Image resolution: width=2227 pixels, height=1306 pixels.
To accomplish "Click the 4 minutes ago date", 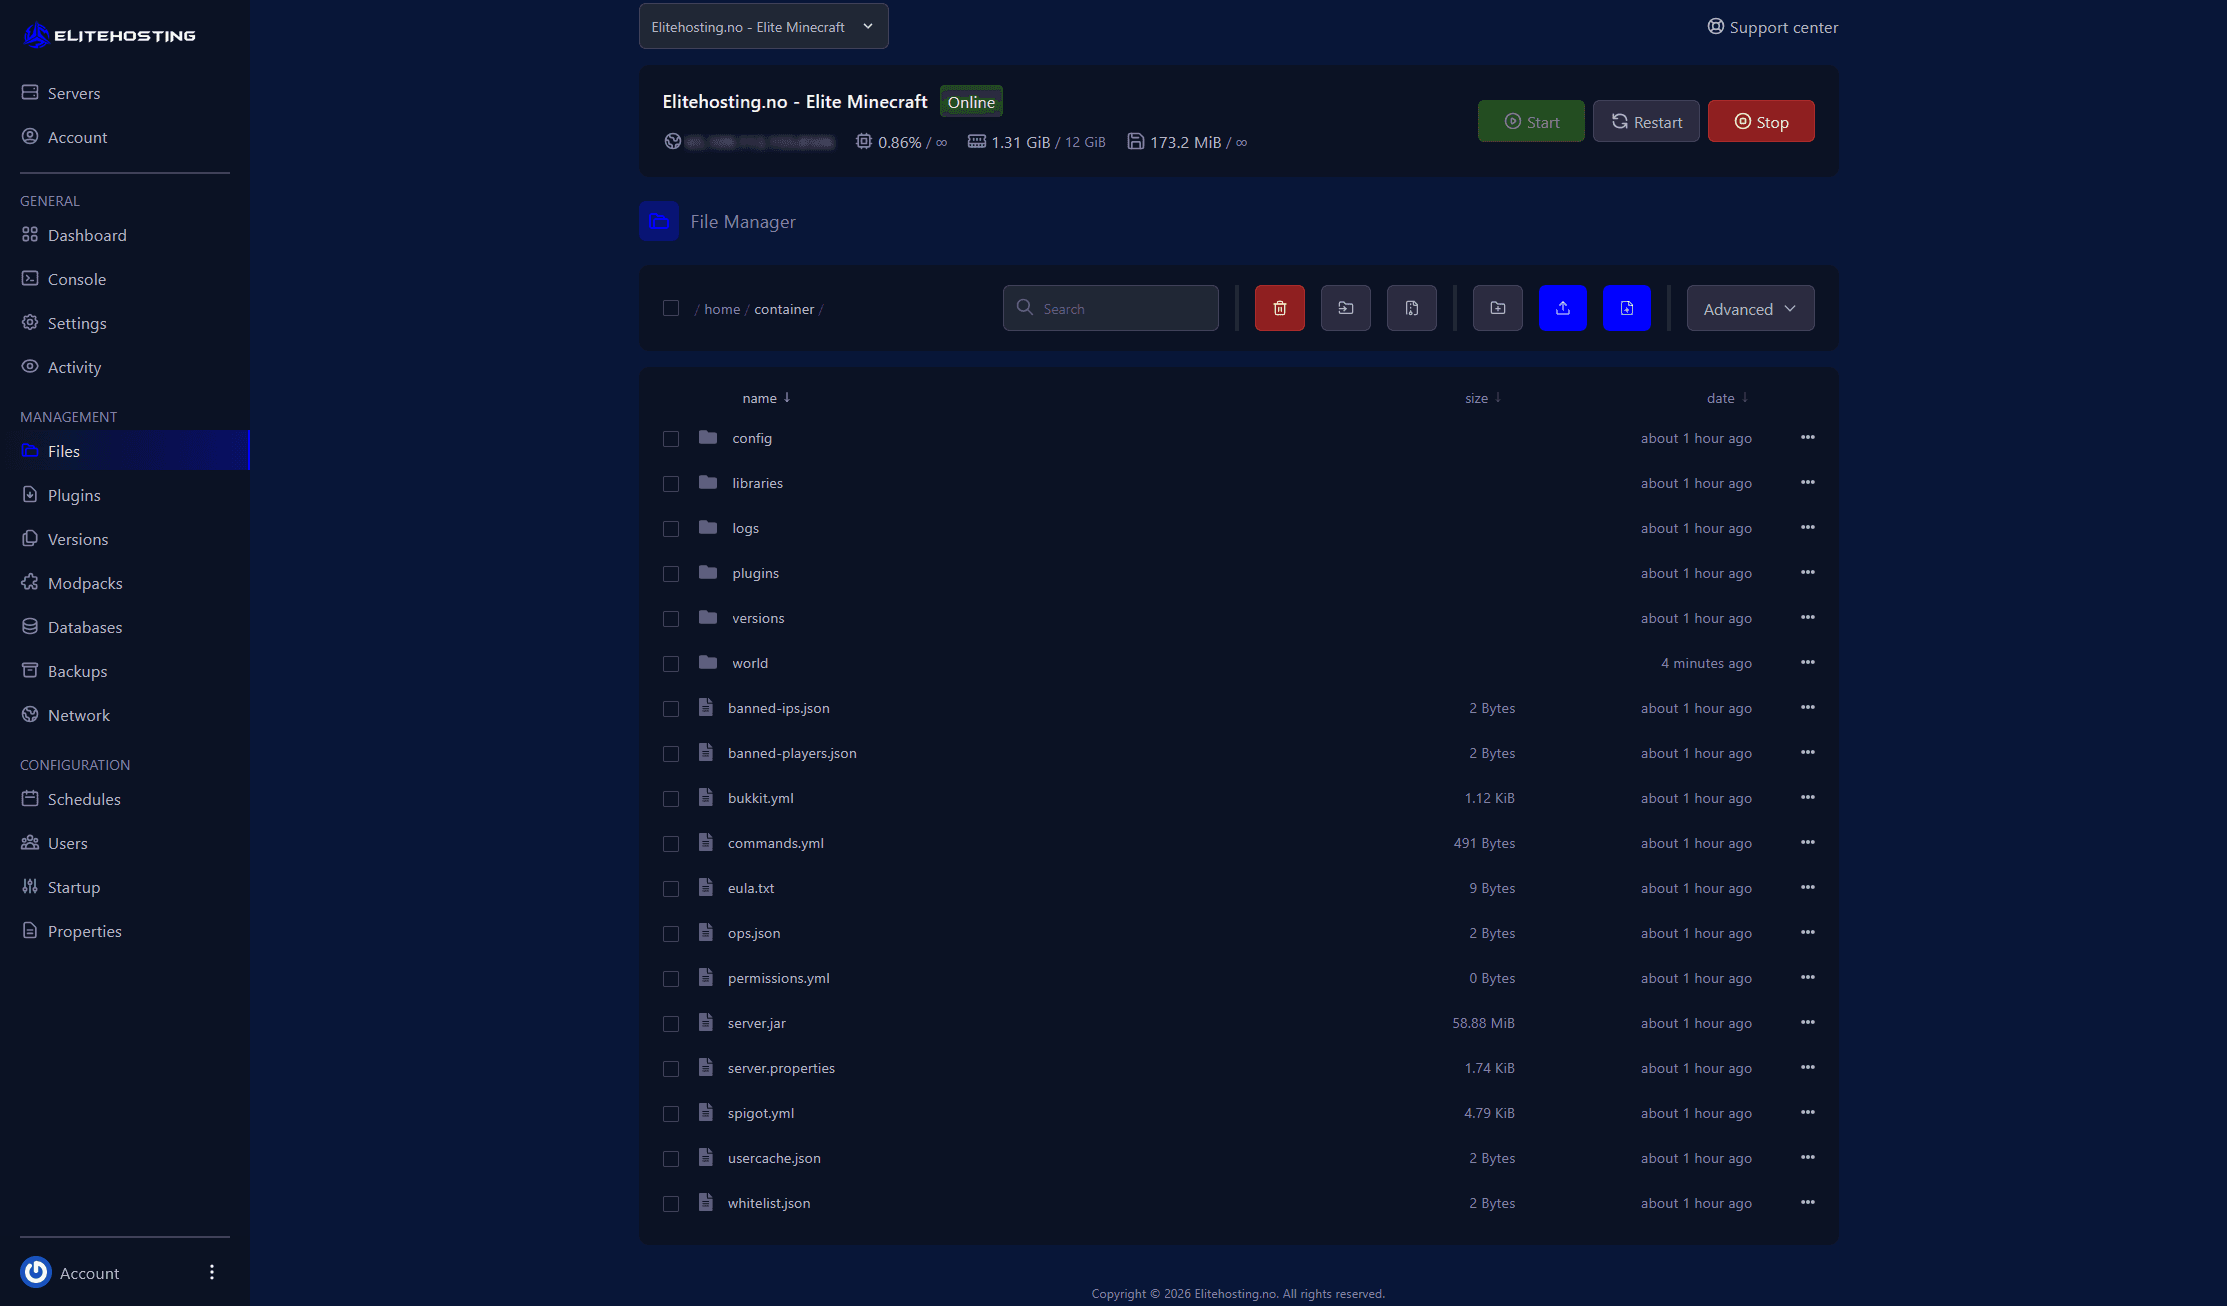I will coord(1706,663).
